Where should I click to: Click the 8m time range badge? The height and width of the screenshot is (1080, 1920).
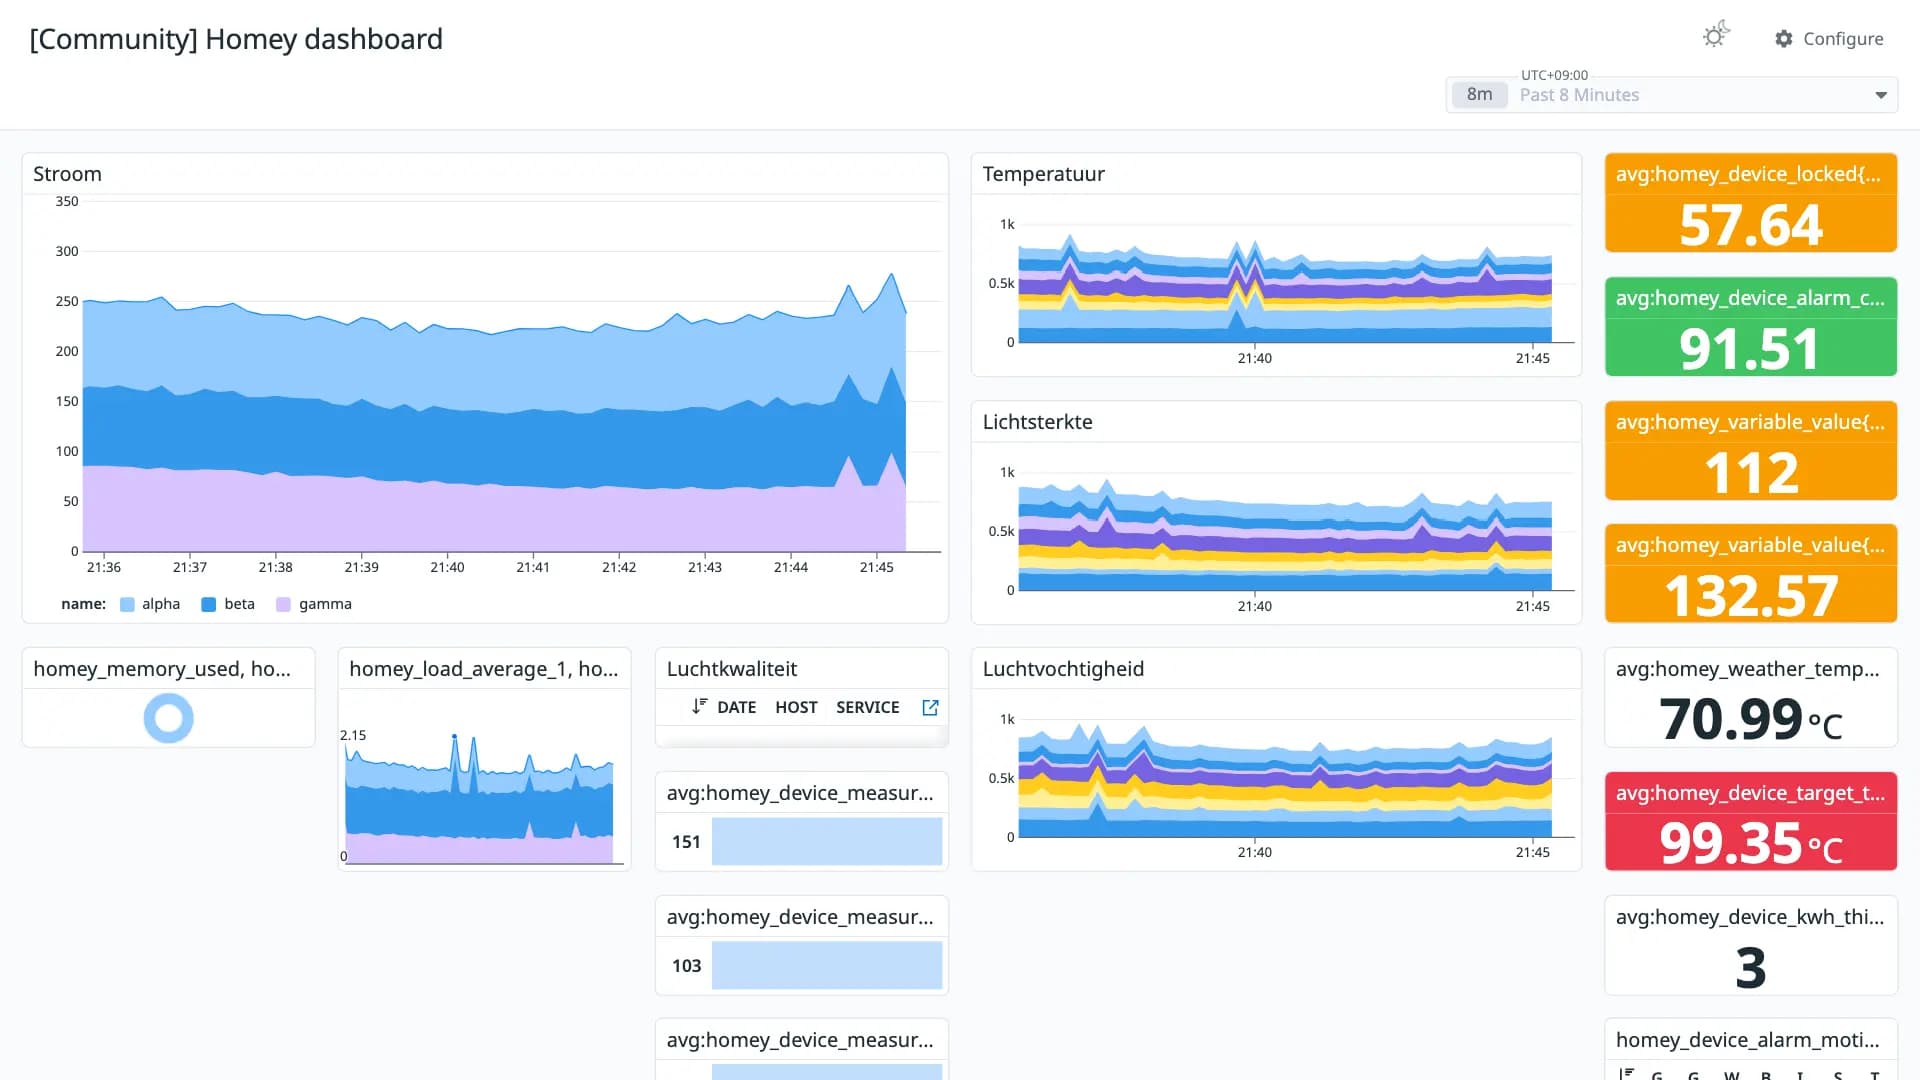[x=1480, y=95]
